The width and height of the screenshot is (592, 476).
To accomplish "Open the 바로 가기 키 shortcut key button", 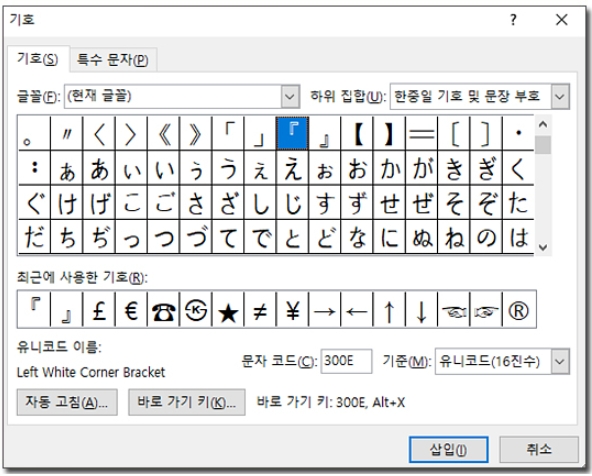I will [x=187, y=402].
